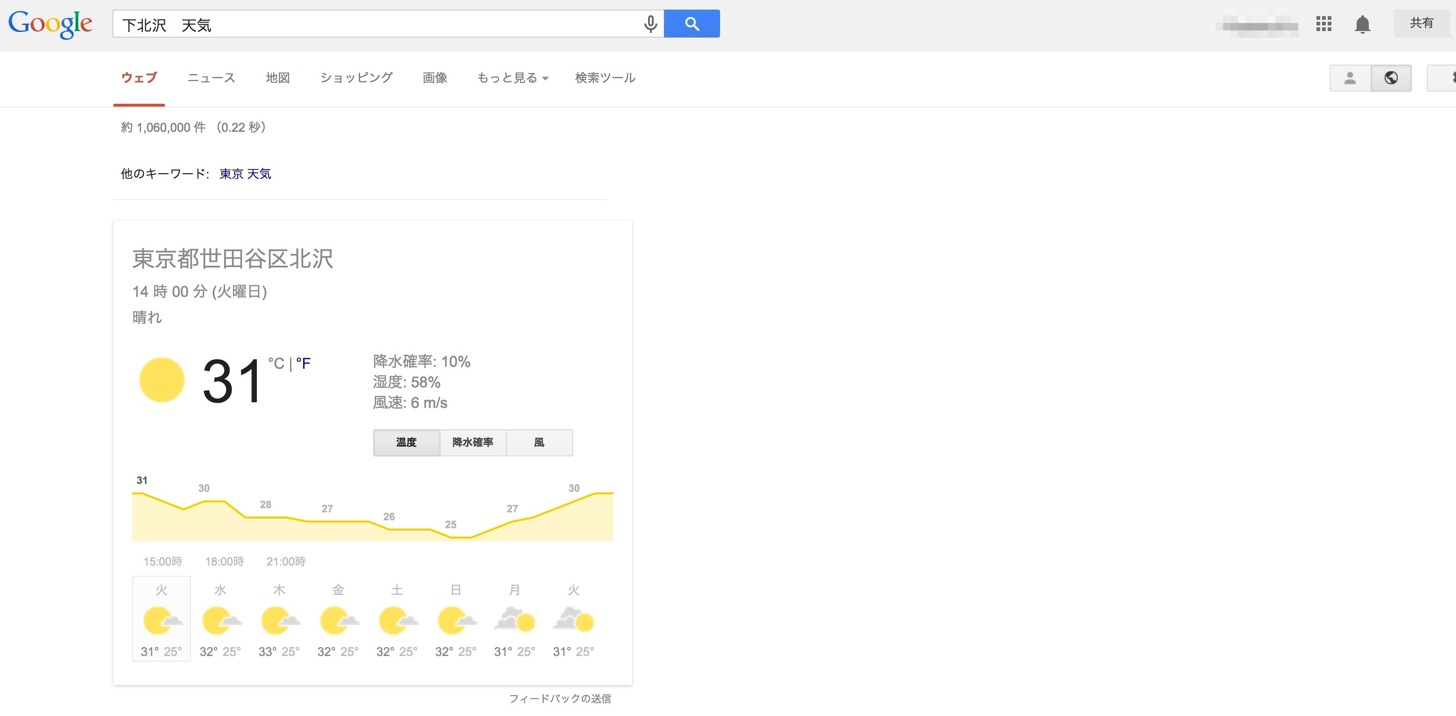Click the 共有 share button
This screenshot has width=1456, height=716.
pos(1422,24)
